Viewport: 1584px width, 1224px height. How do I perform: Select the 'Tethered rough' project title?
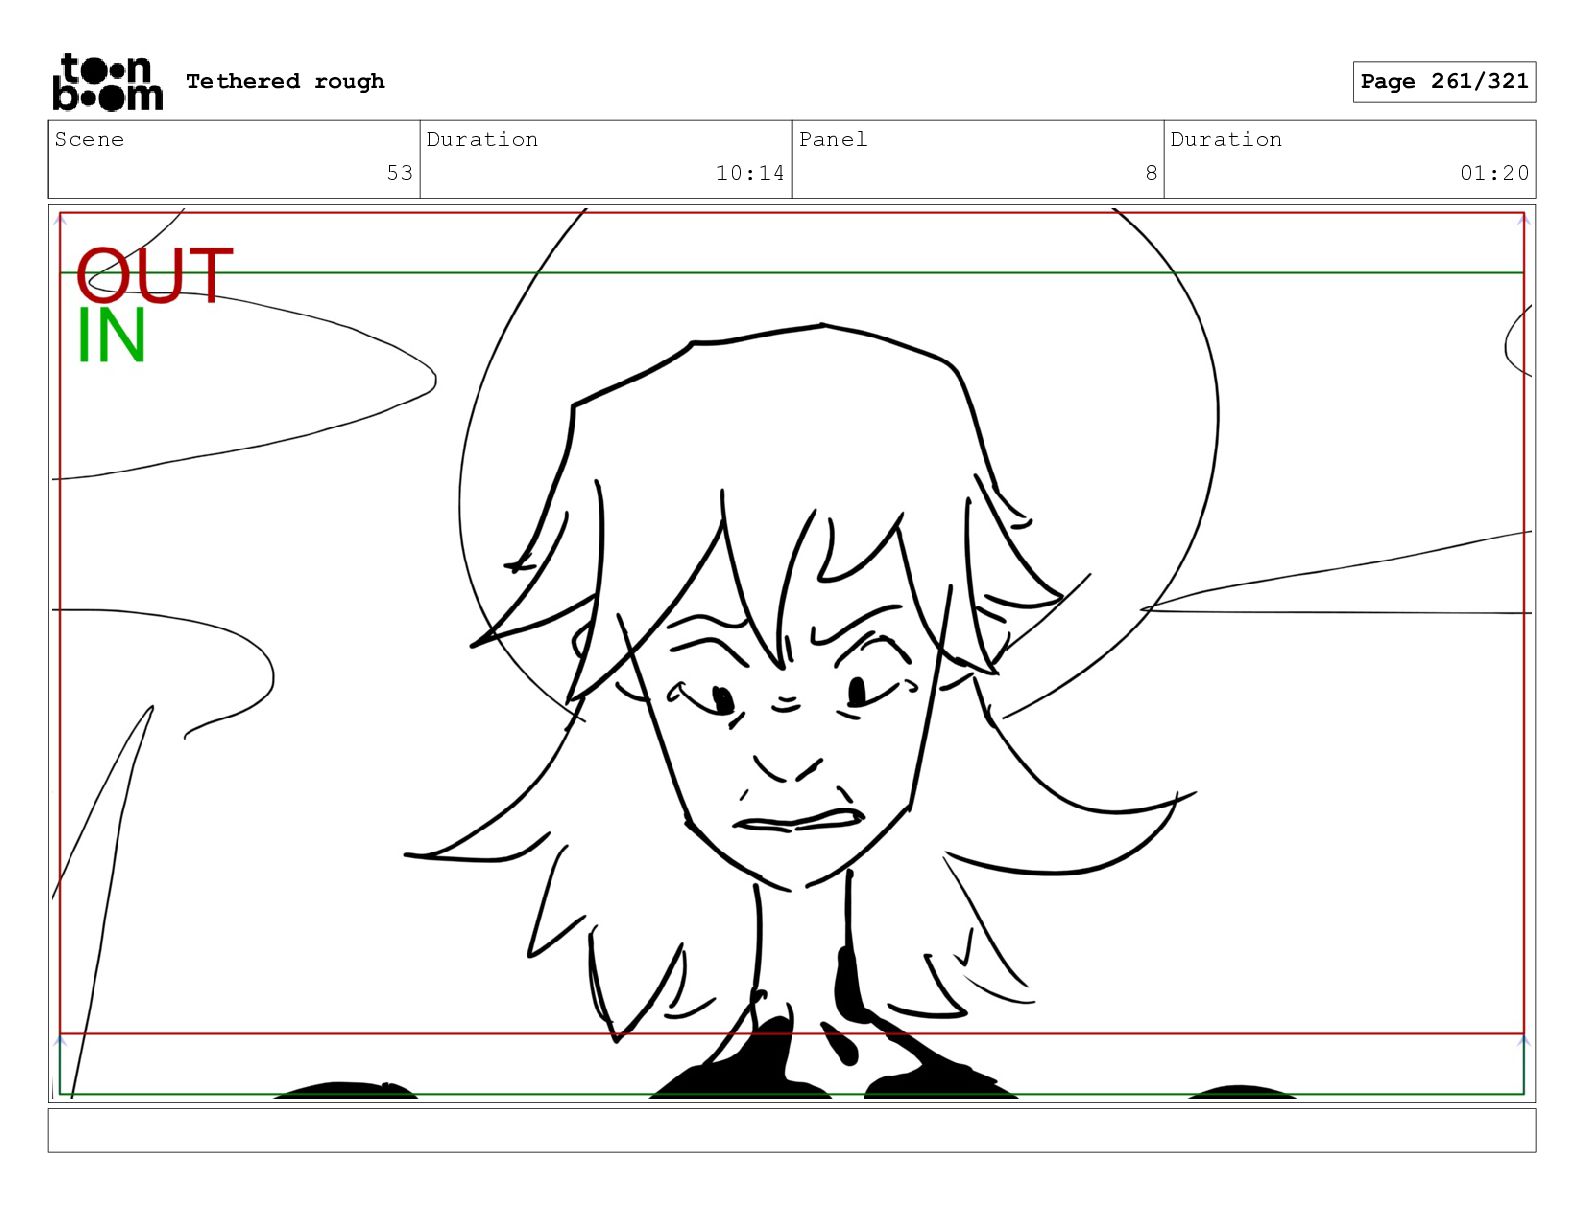pos(285,81)
